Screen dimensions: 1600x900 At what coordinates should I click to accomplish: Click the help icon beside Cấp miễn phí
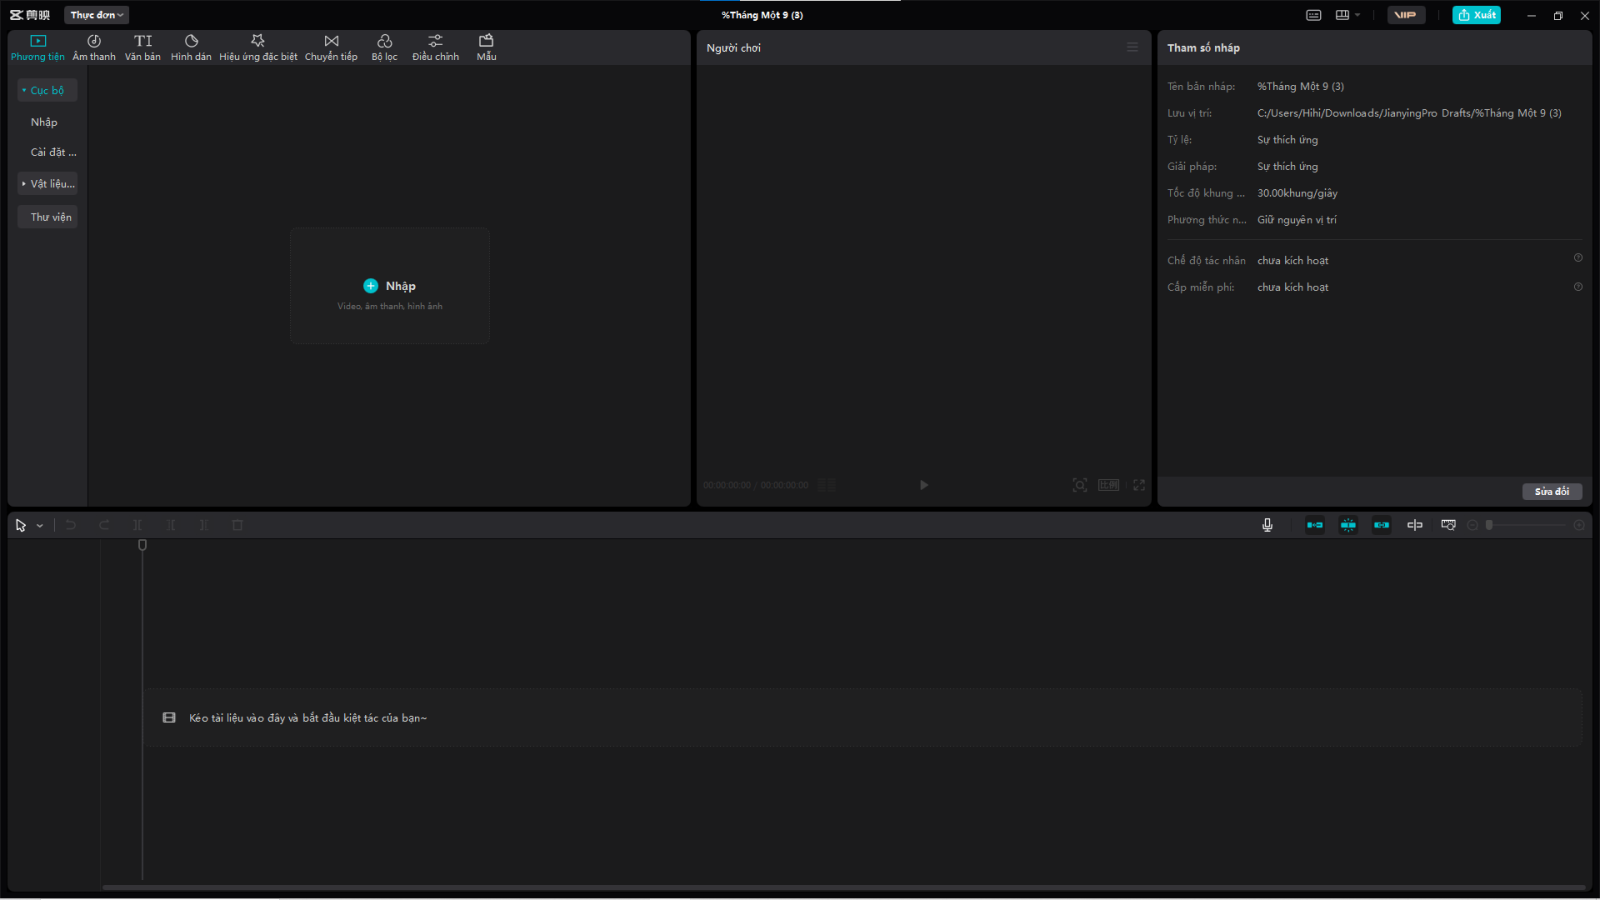1578,287
